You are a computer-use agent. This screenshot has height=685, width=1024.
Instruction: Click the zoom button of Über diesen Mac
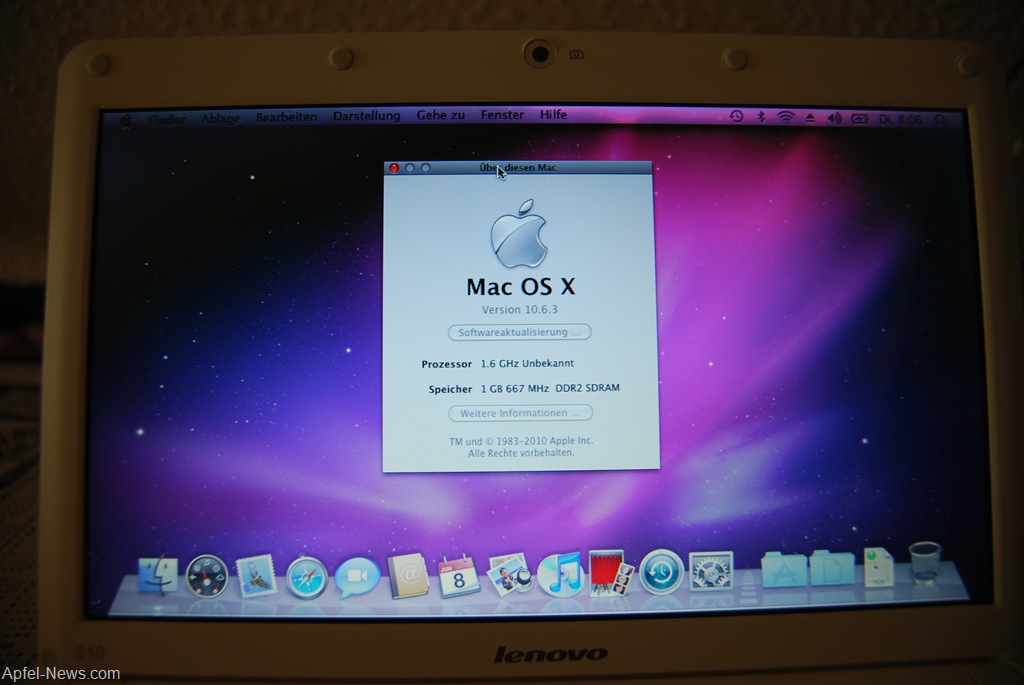425,168
